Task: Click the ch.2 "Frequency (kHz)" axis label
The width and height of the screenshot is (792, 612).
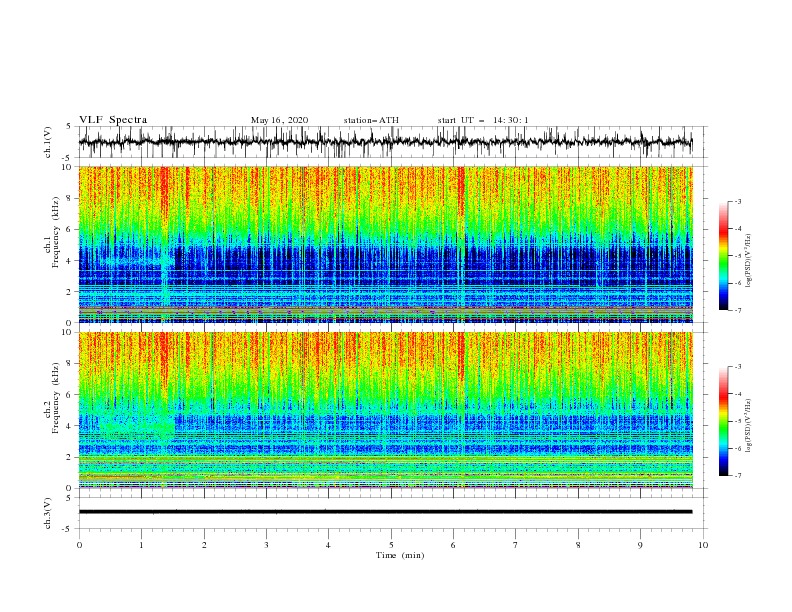Action: tap(56, 398)
